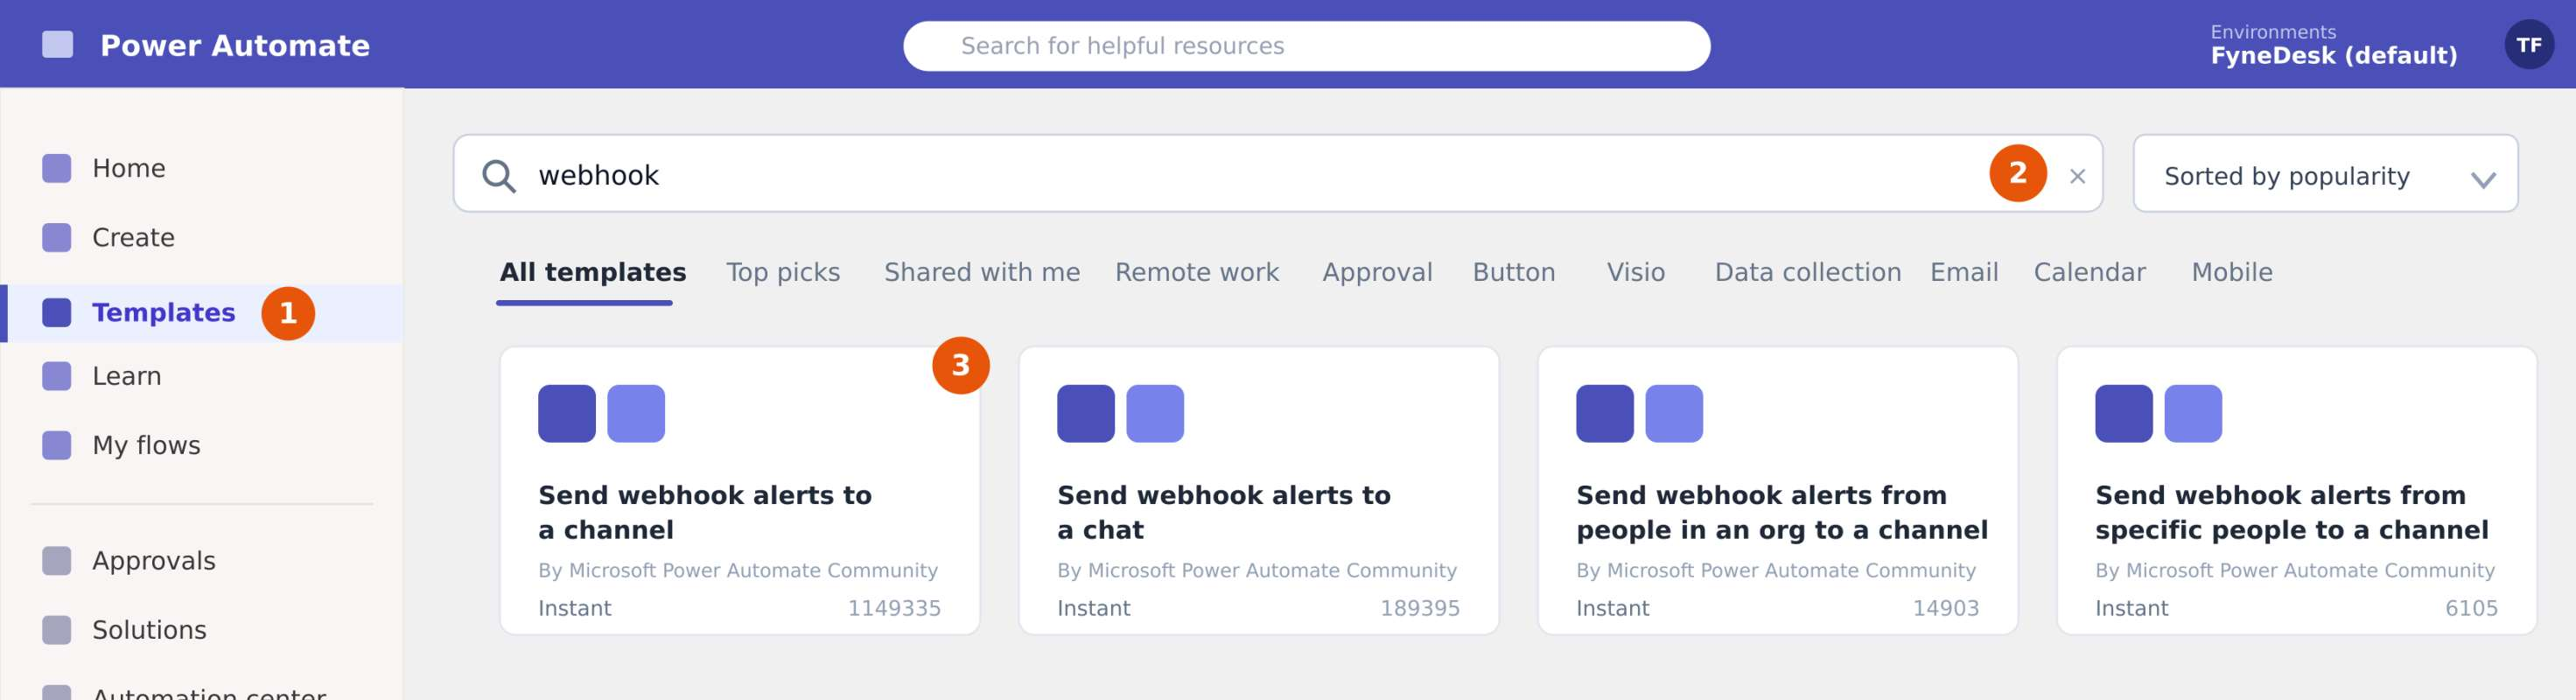Open the Button tab
Image resolution: width=2576 pixels, height=700 pixels.
click(x=1514, y=272)
